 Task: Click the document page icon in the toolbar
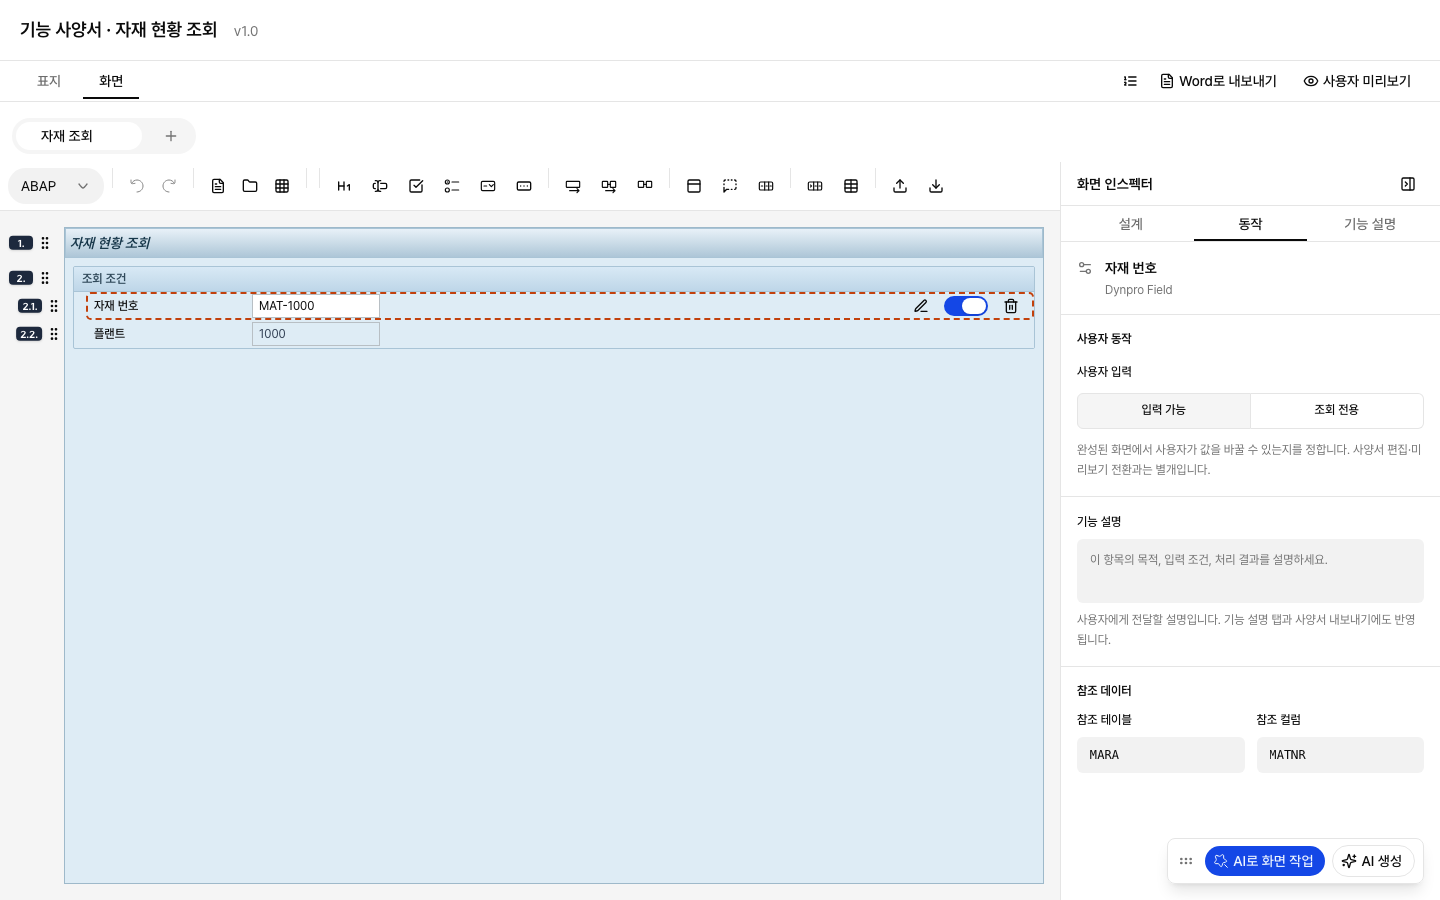pyautogui.click(x=218, y=186)
